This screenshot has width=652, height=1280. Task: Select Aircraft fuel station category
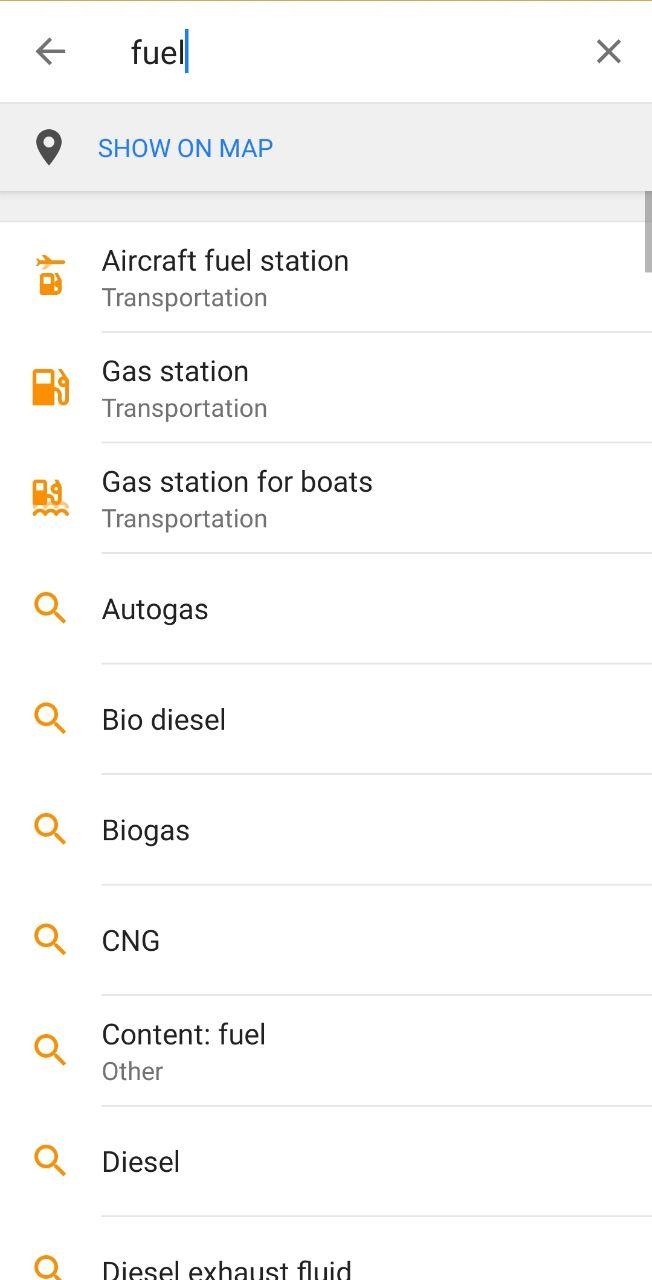[x=226, y=277]
